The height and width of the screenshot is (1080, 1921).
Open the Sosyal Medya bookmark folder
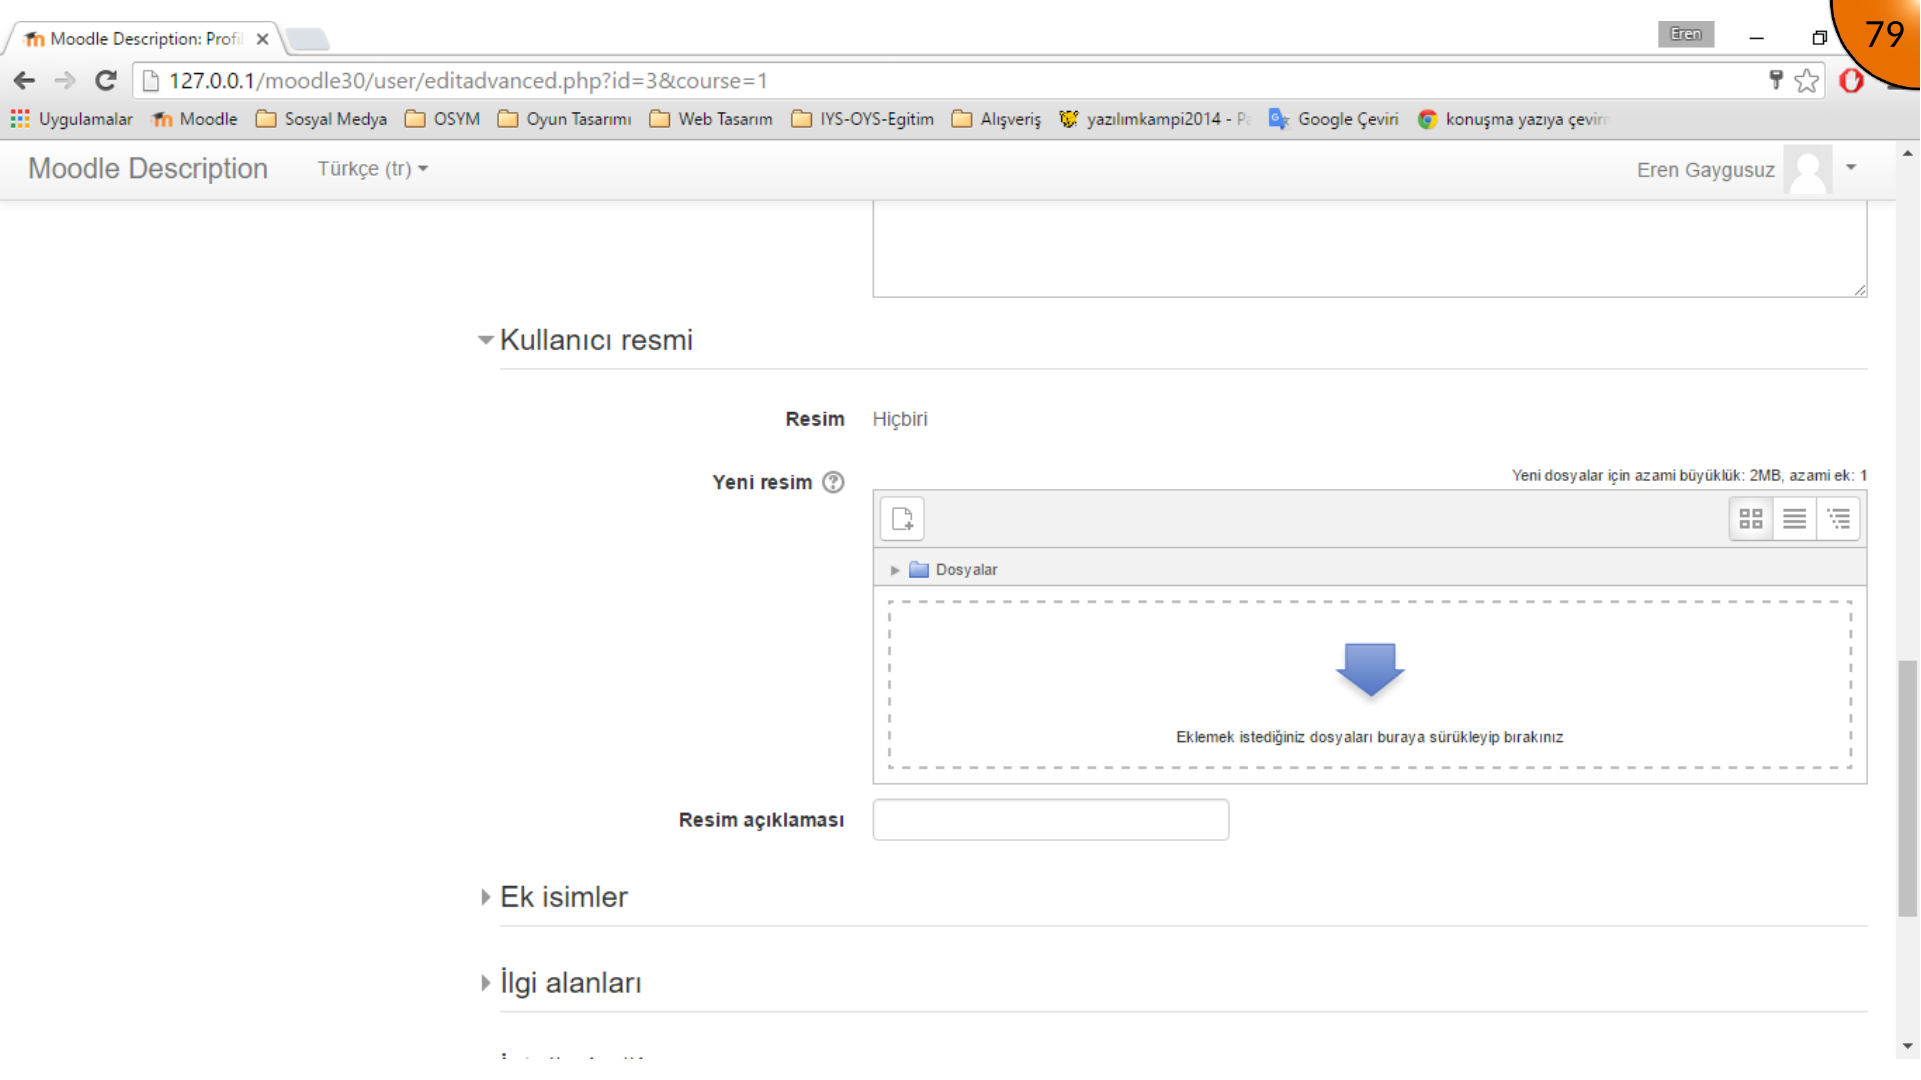tap(321, 119)
